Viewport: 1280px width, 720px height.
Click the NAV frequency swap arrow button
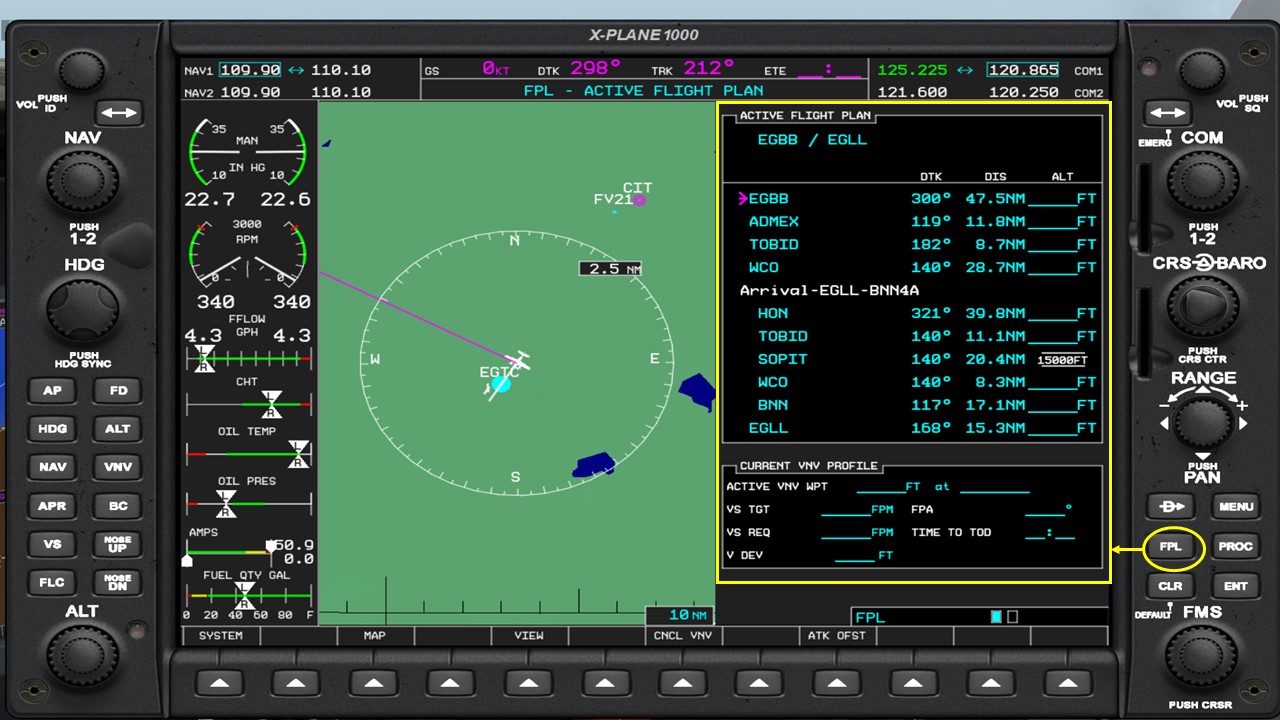119,113
